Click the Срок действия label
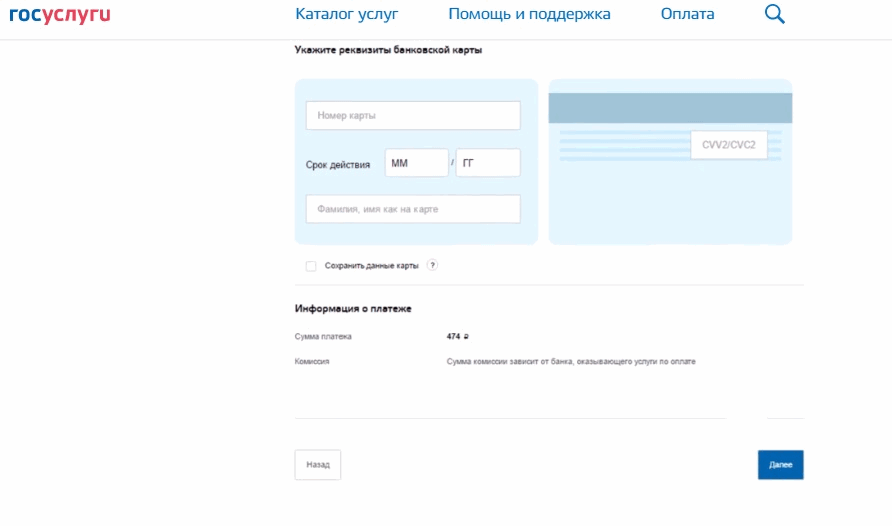The height and width of the screenshot is (526, 892). click(338, 164)
